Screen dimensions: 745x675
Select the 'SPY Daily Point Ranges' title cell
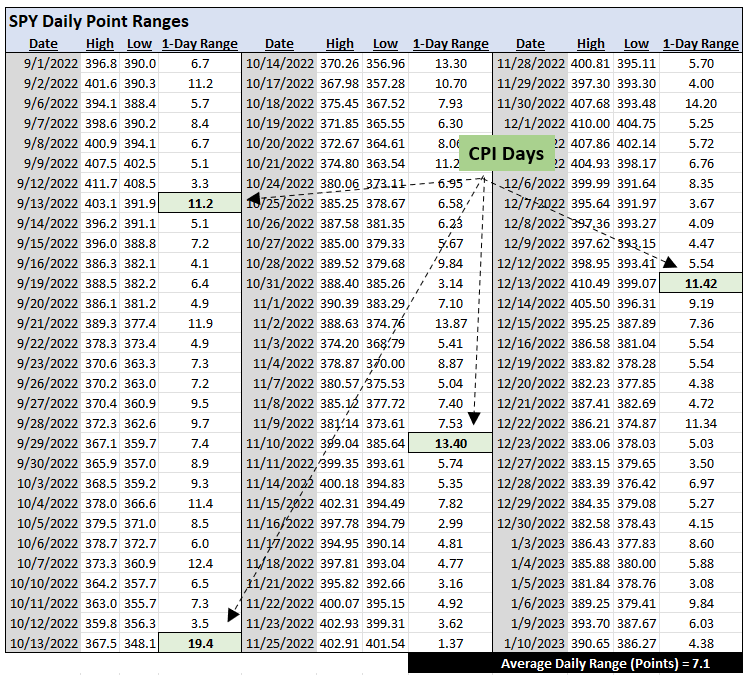point(99,21)
